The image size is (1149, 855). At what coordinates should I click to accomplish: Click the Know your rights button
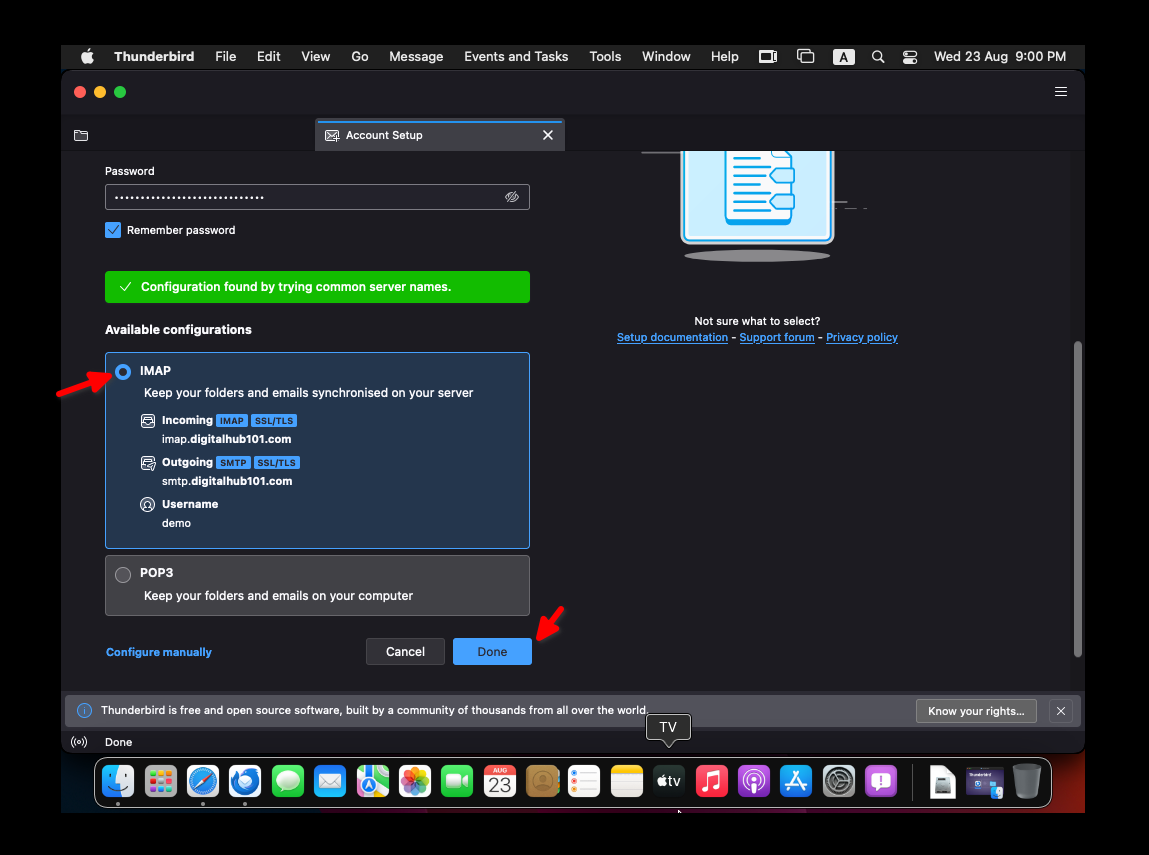[x=976, y=711]
